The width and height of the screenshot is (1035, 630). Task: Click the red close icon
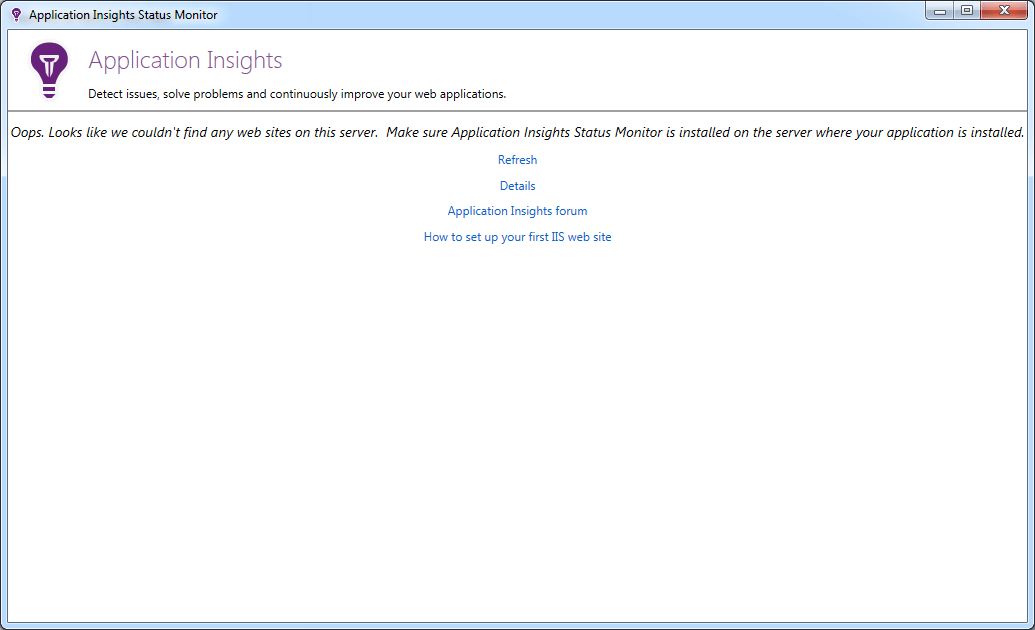click(x=1004, y=10)
